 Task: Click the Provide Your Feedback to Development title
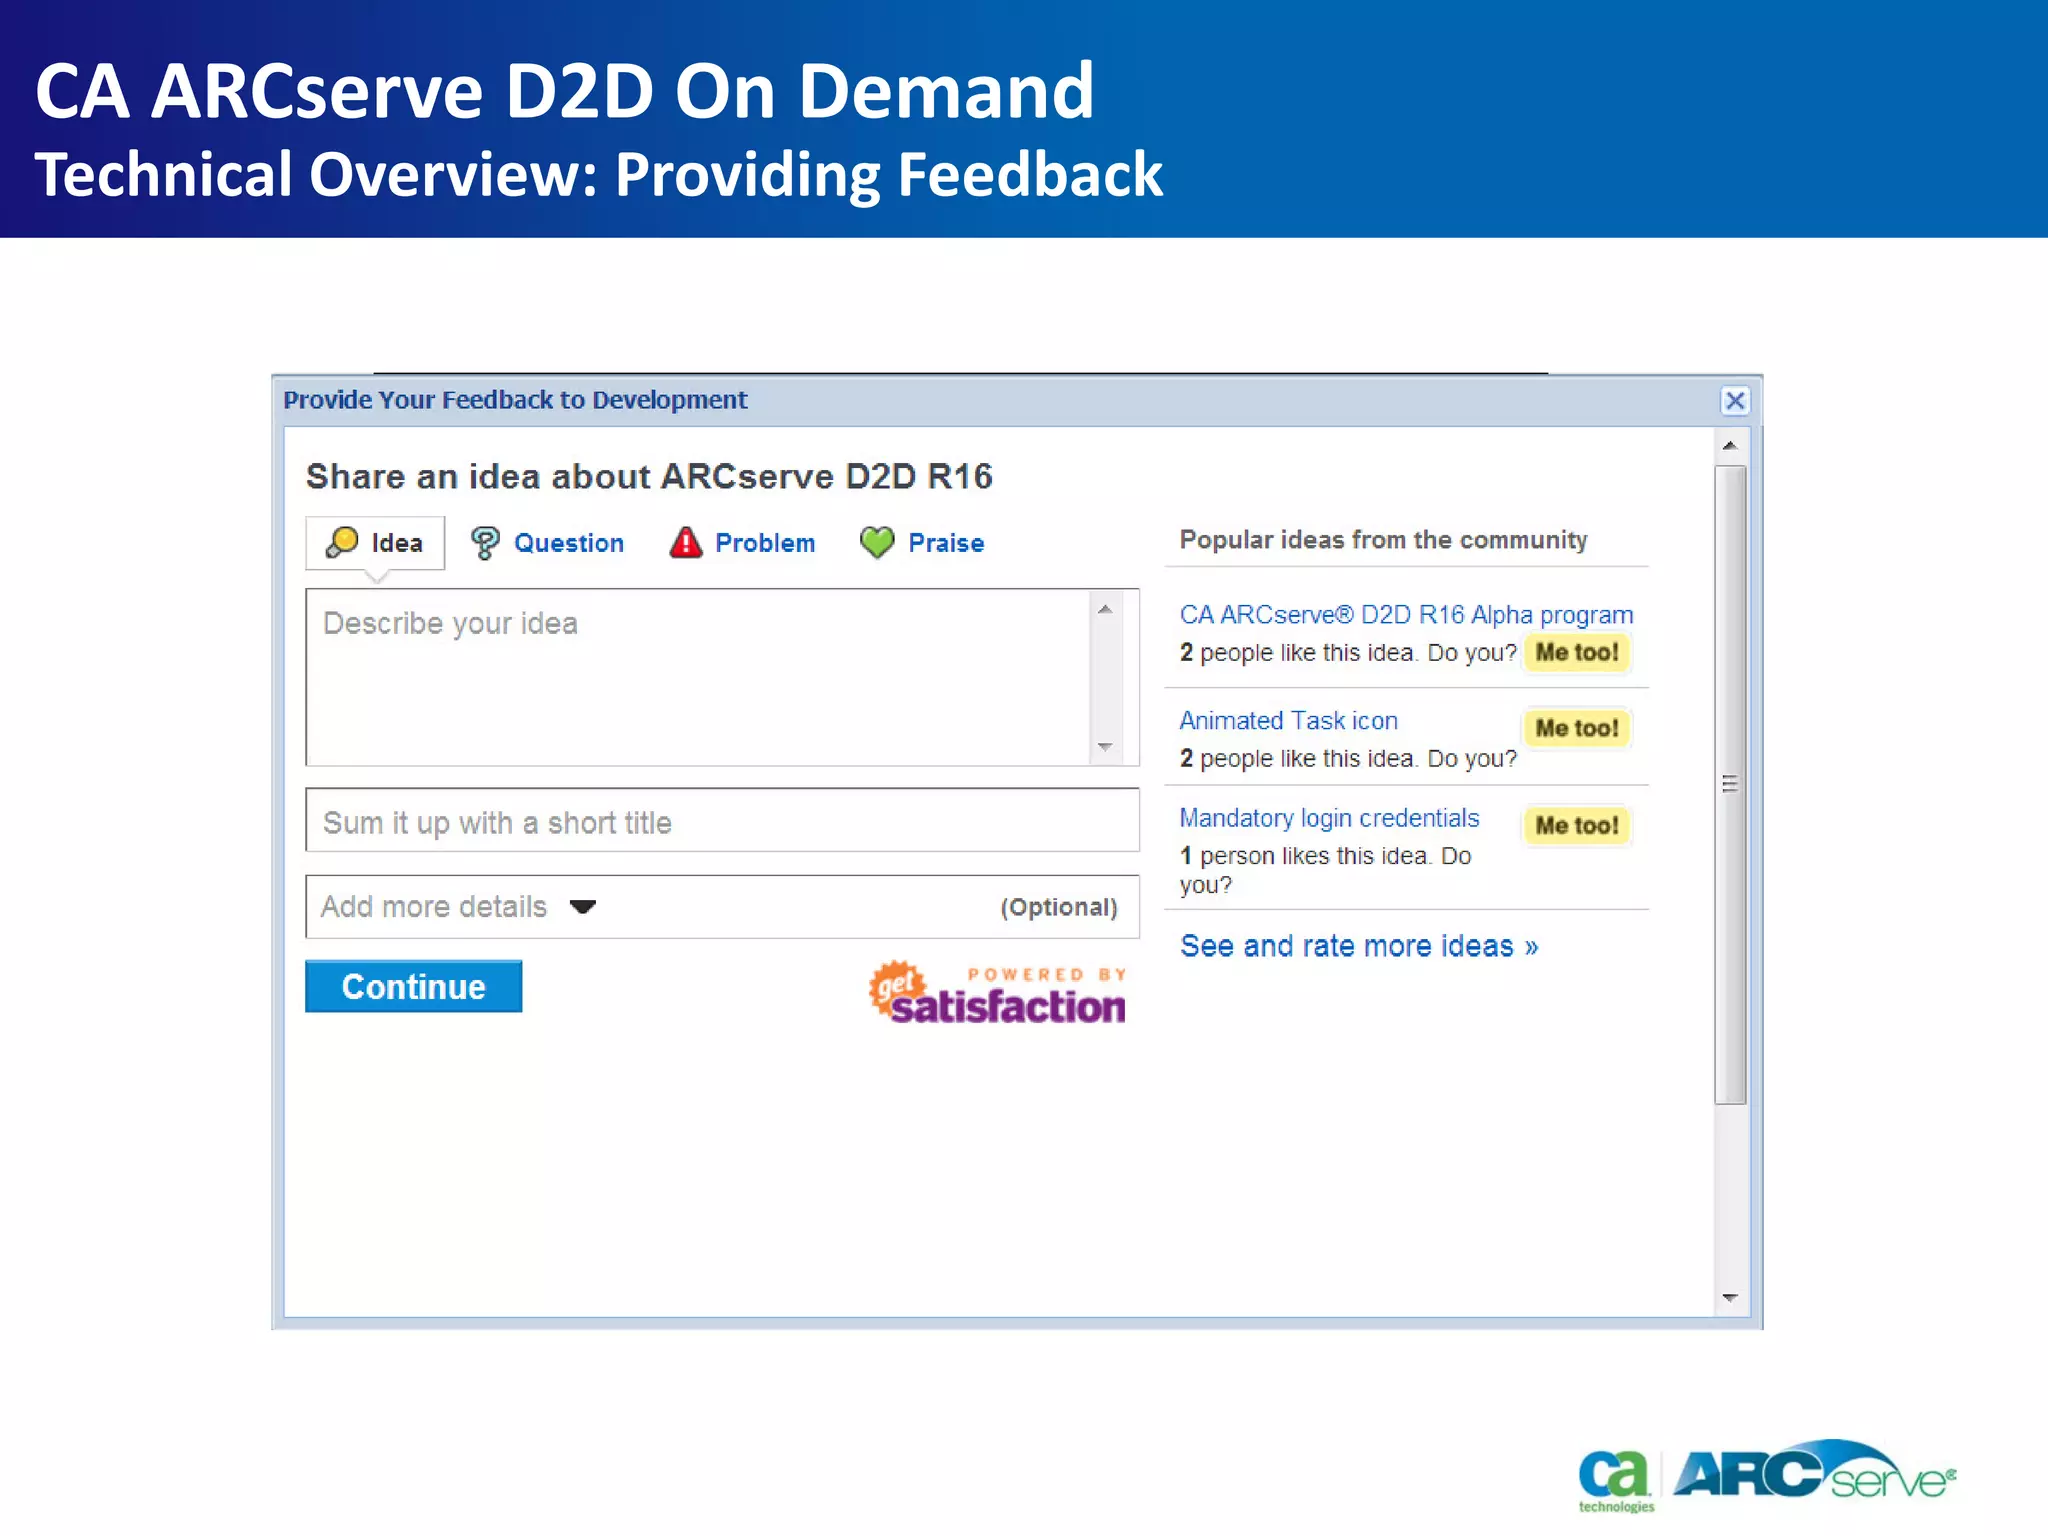click(x=515, y=400)
